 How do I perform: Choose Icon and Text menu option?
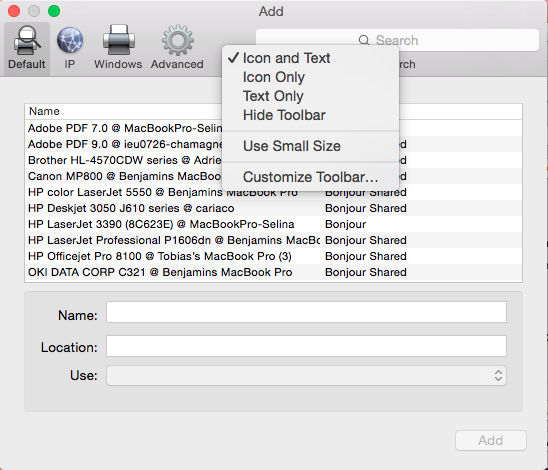[x=310, y=58]
